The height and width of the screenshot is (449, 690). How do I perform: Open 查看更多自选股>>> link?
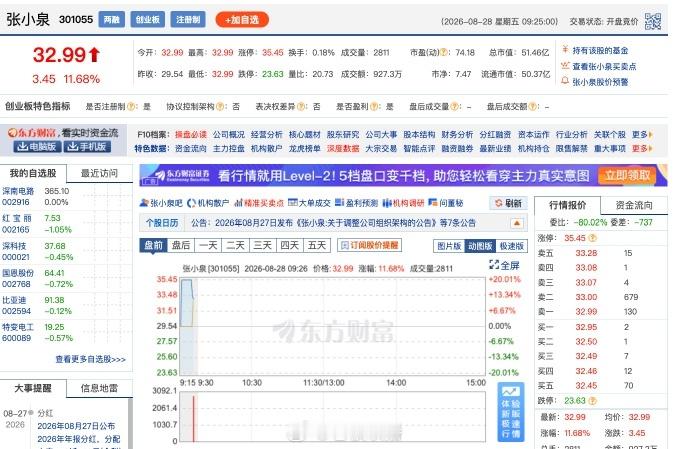coord(91,359)
